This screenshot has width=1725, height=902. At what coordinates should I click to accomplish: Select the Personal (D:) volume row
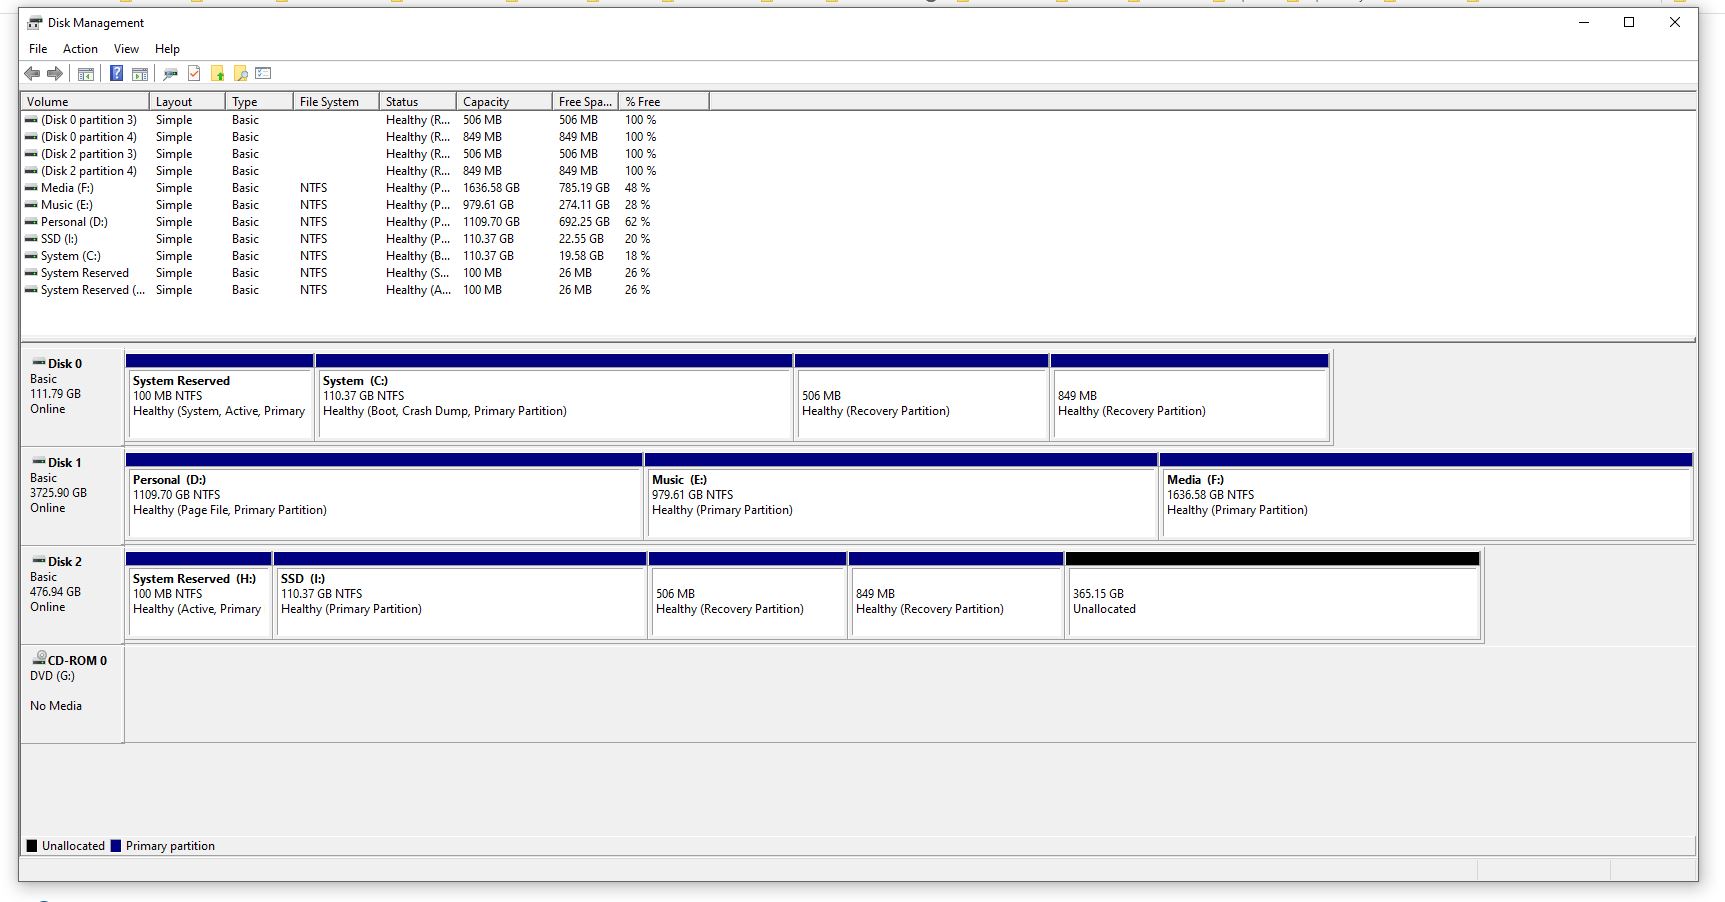coord(365,222)
